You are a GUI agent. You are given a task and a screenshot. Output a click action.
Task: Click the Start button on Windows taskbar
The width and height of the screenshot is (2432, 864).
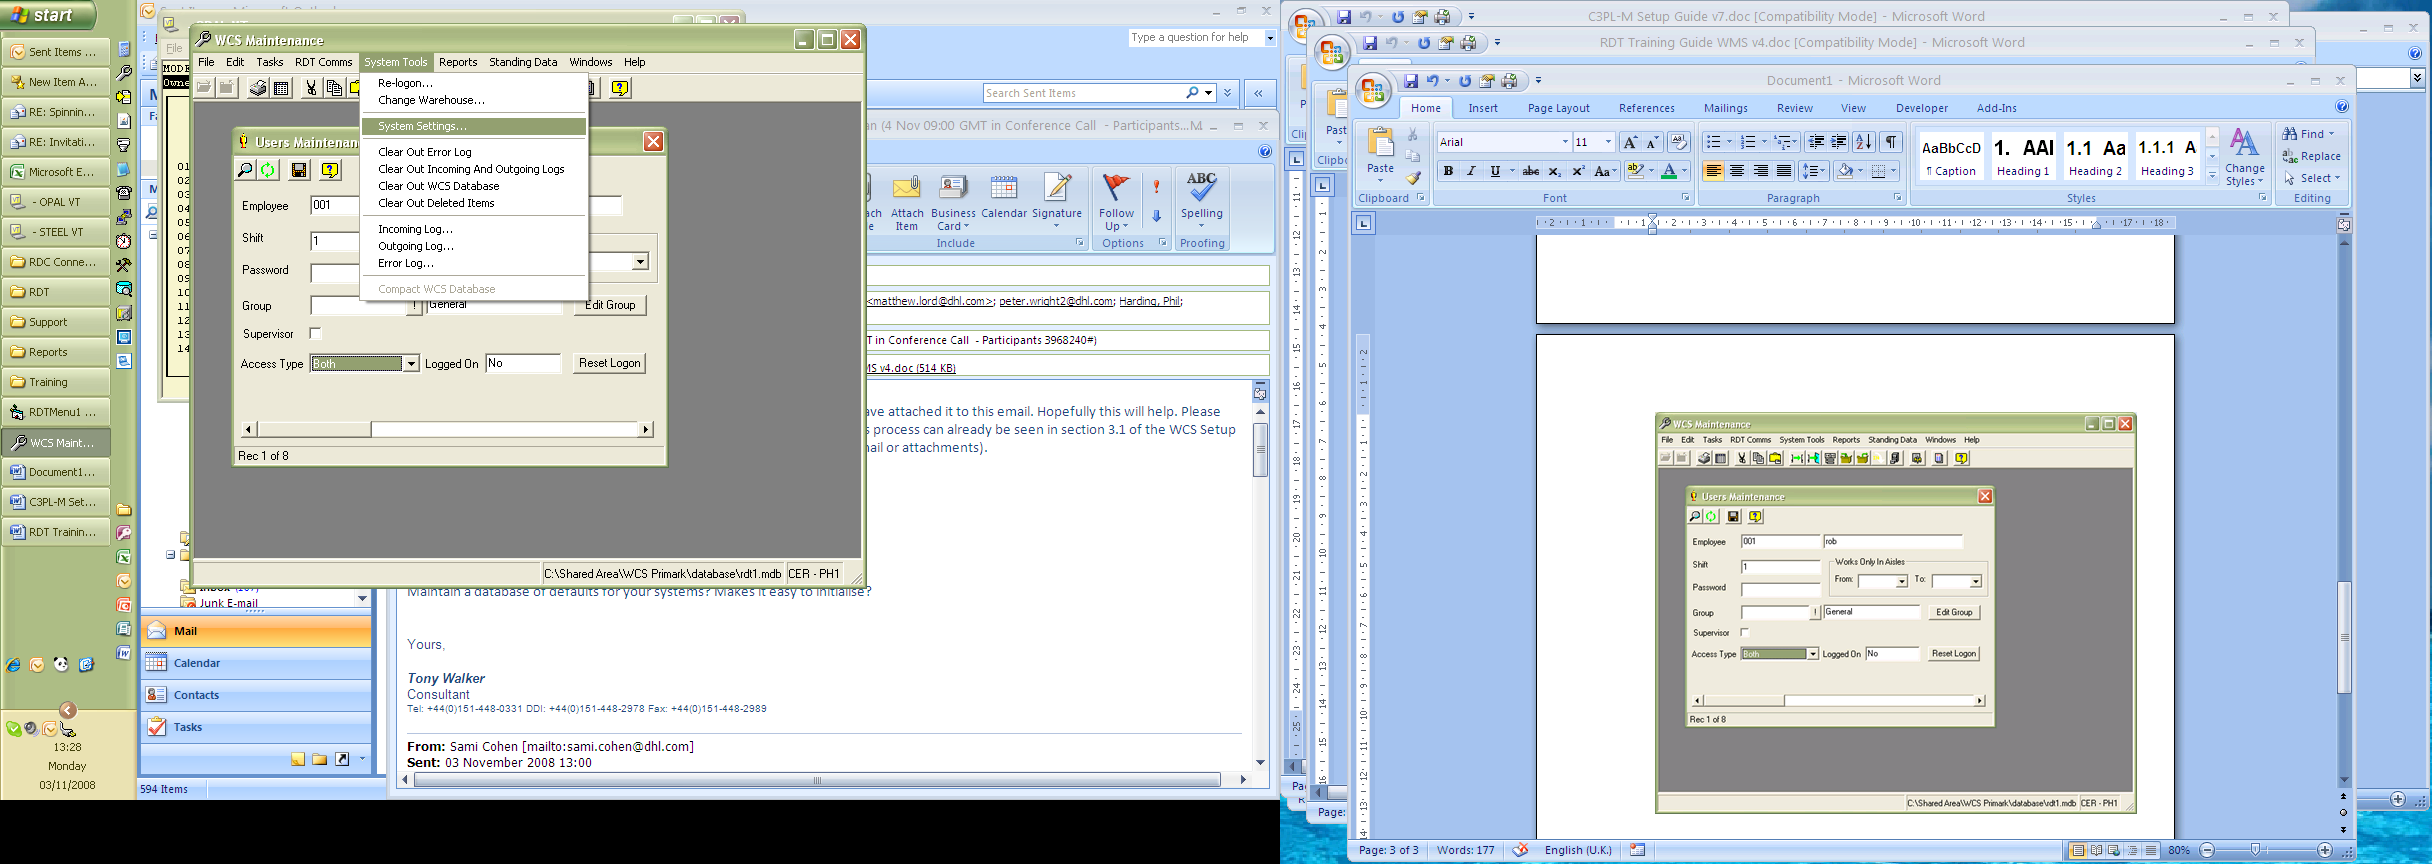tap(48, 15)
